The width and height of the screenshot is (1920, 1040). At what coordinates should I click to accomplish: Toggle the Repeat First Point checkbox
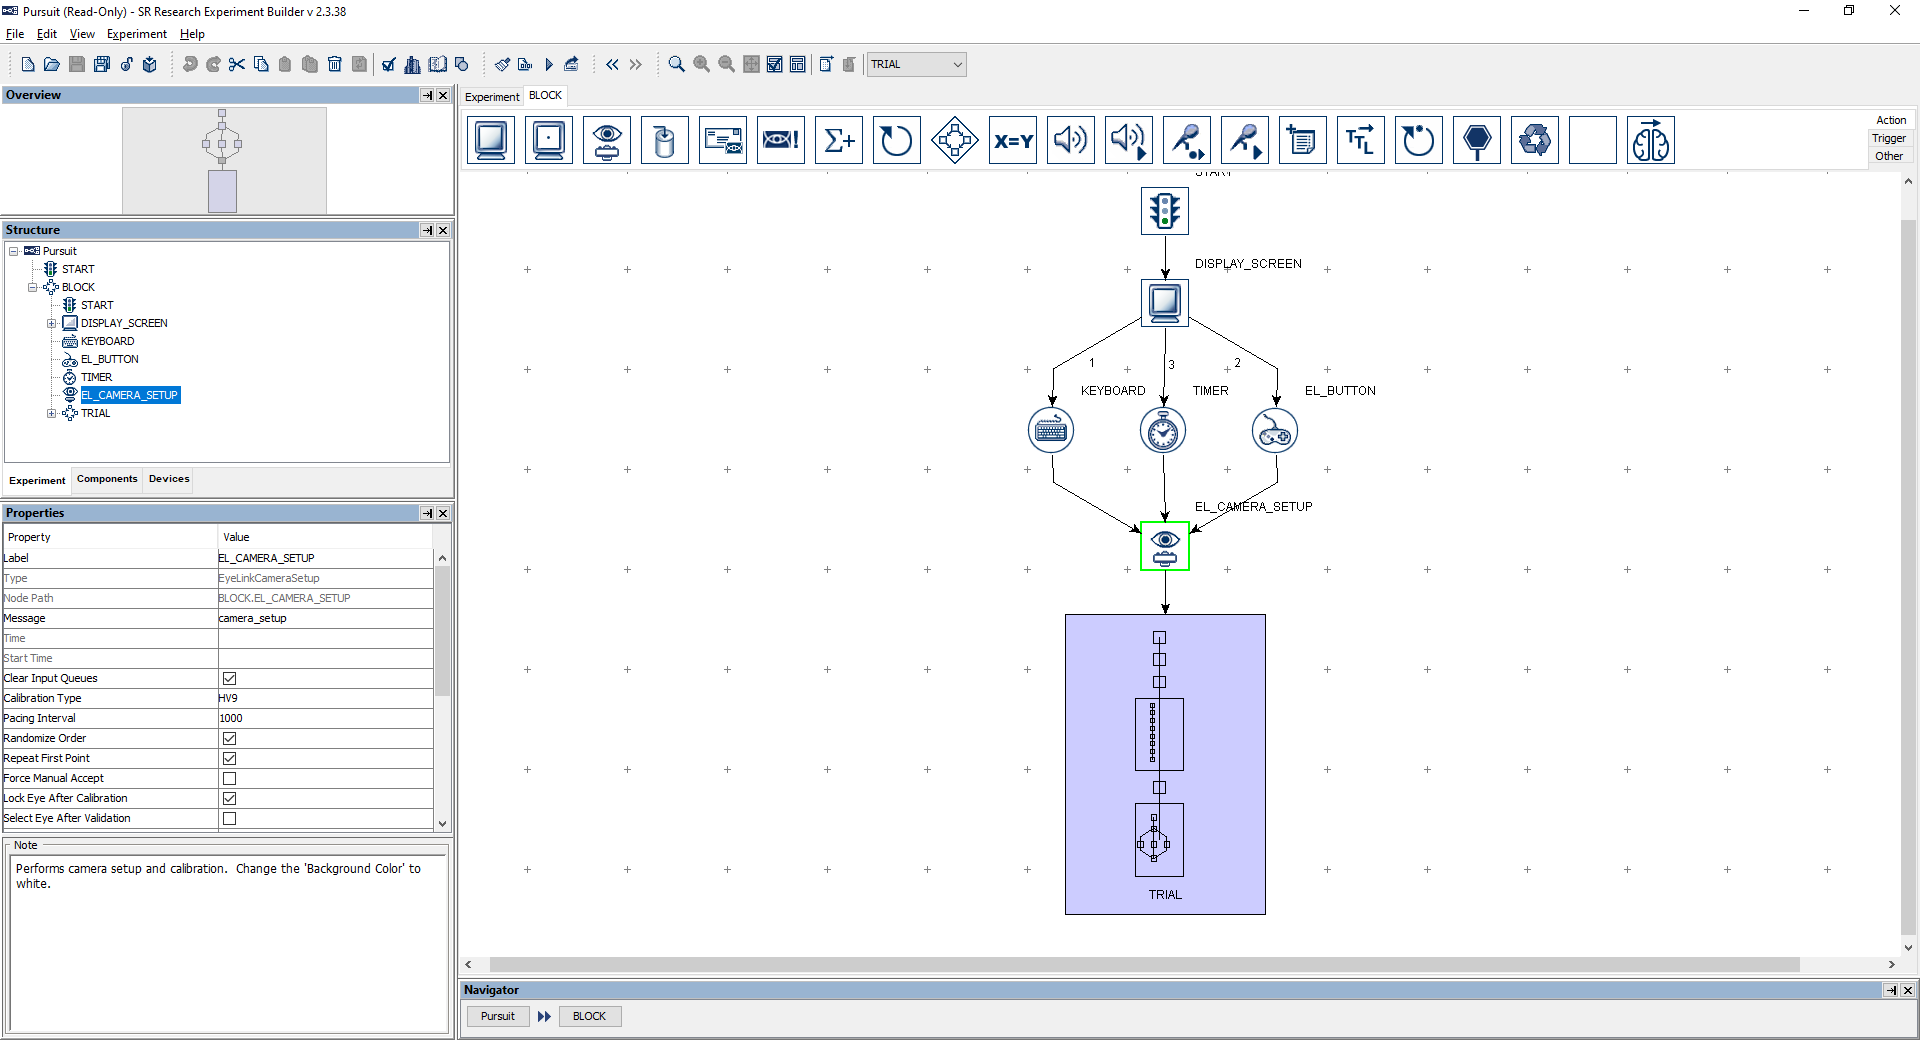[x=229, y=758]
